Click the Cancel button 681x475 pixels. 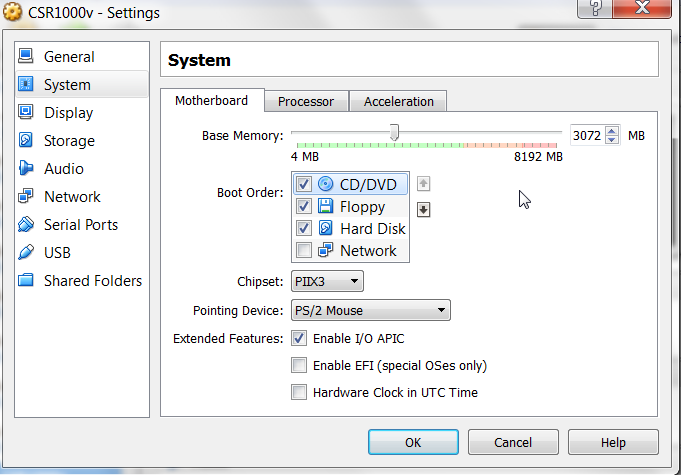pyautogui.click(x=513, y=442)
